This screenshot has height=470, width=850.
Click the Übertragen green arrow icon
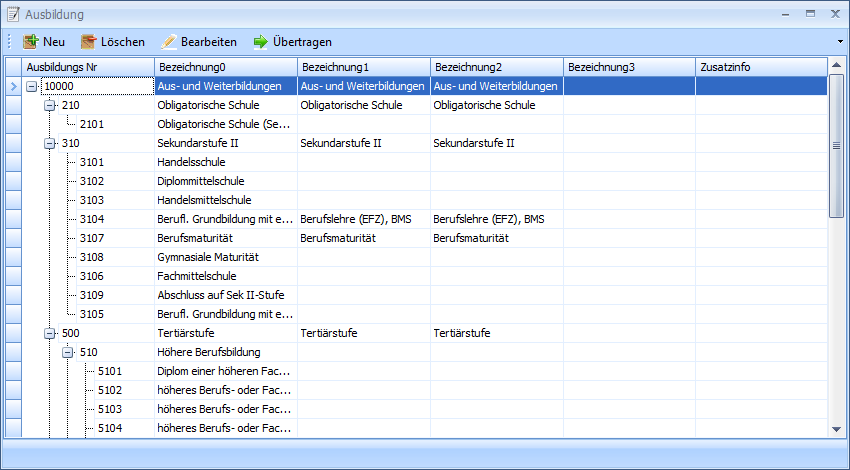pos(260,42)
